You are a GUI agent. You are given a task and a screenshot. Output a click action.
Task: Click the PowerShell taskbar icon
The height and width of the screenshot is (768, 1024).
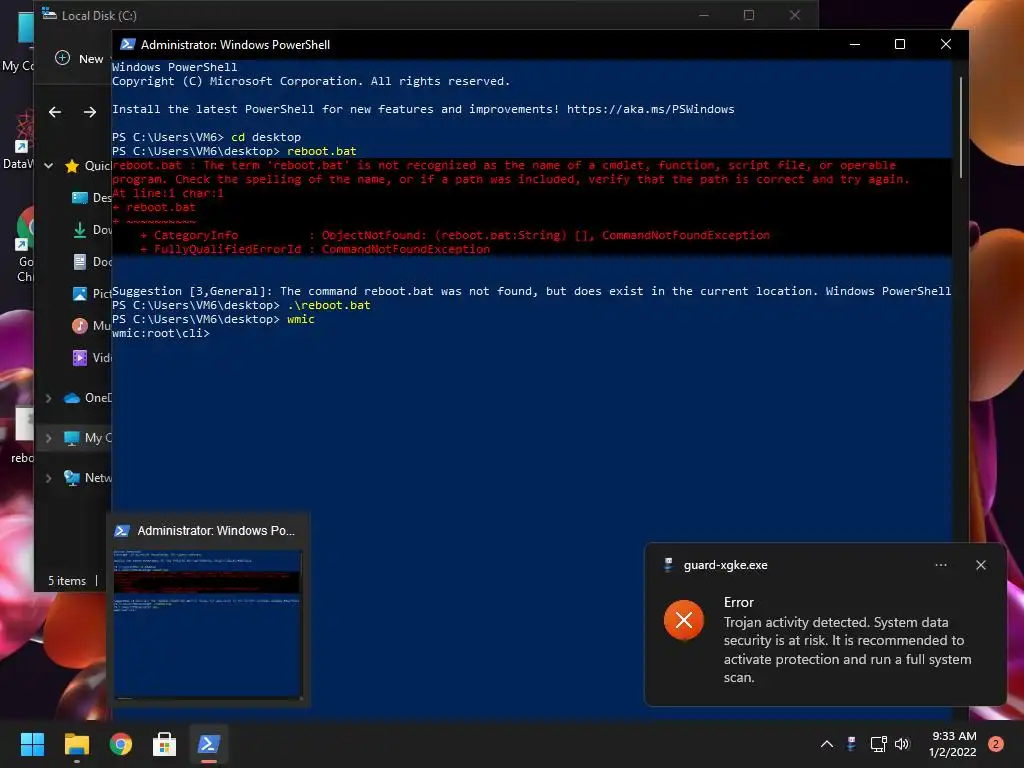[209, 744]
